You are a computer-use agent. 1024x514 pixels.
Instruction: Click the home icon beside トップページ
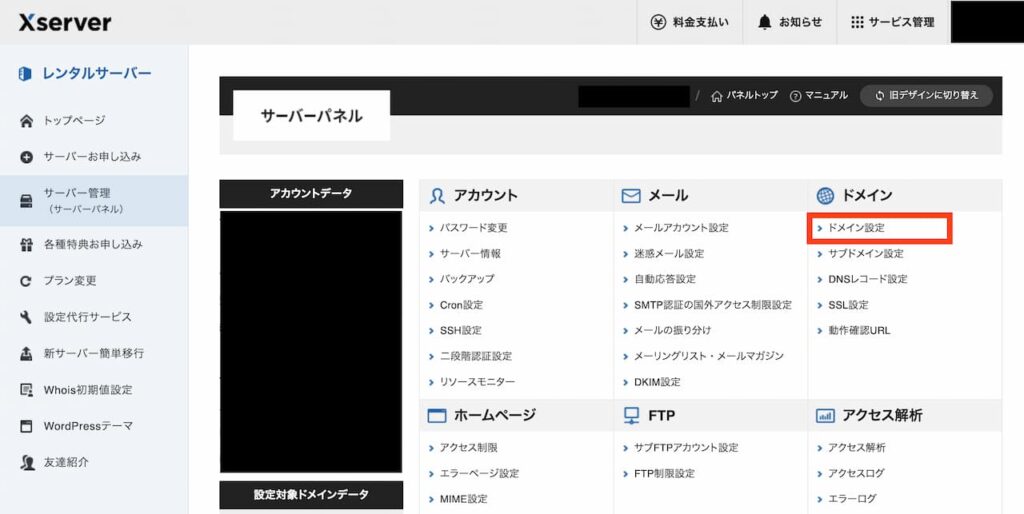coord(27,121)
